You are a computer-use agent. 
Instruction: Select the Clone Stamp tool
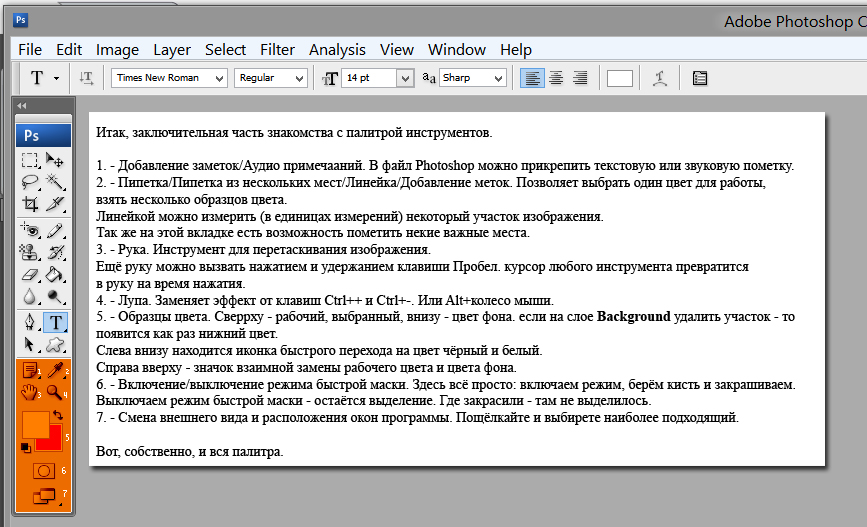coord(30,252)
